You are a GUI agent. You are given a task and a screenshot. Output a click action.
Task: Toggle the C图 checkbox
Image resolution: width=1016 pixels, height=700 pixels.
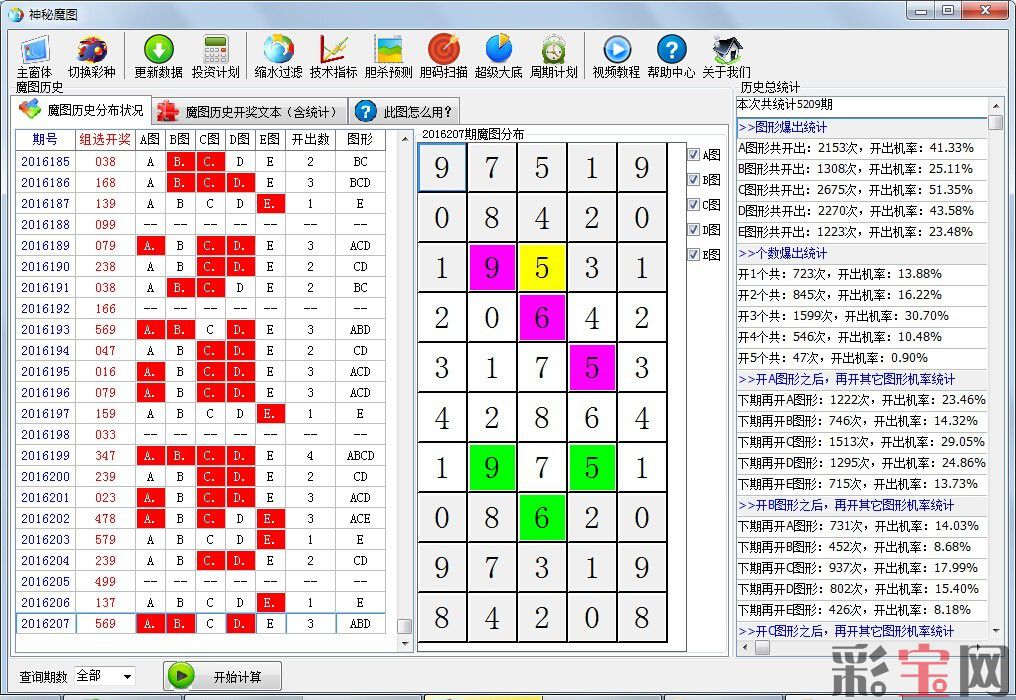pyautogui.click(x=694, y=205)
